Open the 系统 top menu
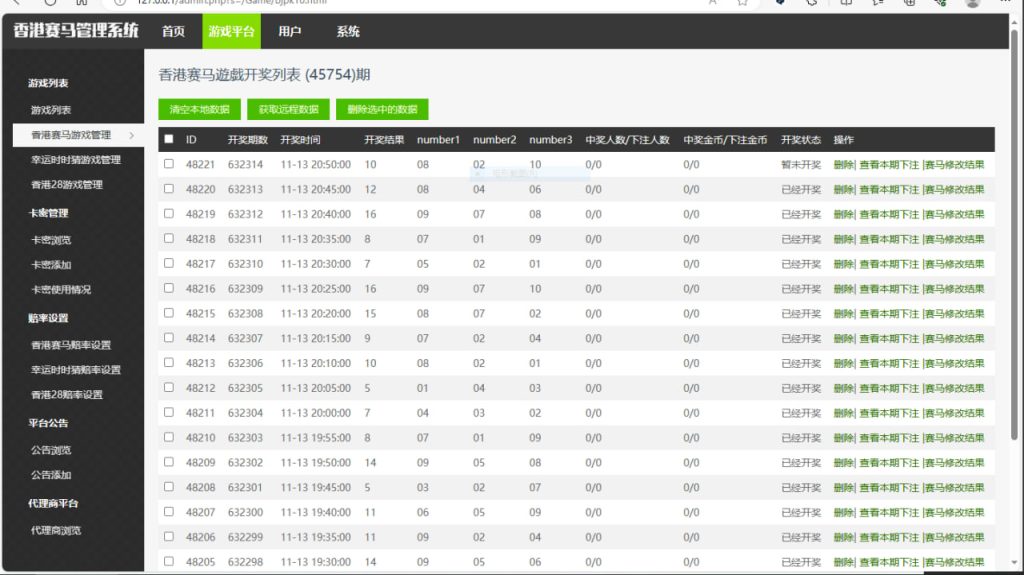The height and width of the screenshot is (575, 1024). 347,31
